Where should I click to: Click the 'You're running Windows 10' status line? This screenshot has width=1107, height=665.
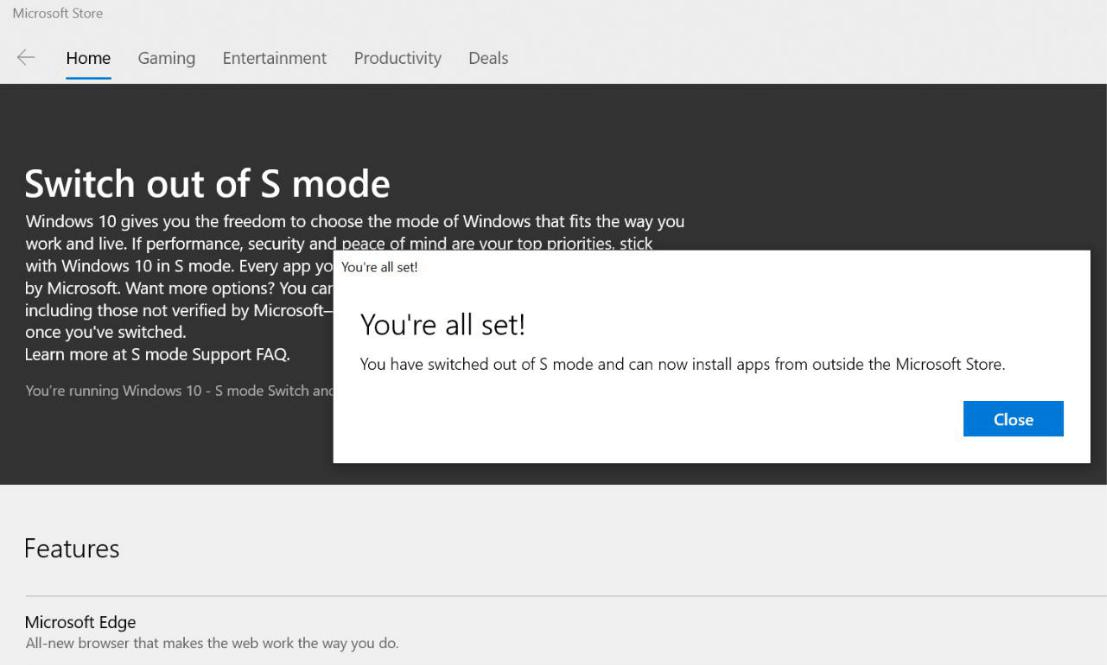pyautogui.click(x=180, y=390)
